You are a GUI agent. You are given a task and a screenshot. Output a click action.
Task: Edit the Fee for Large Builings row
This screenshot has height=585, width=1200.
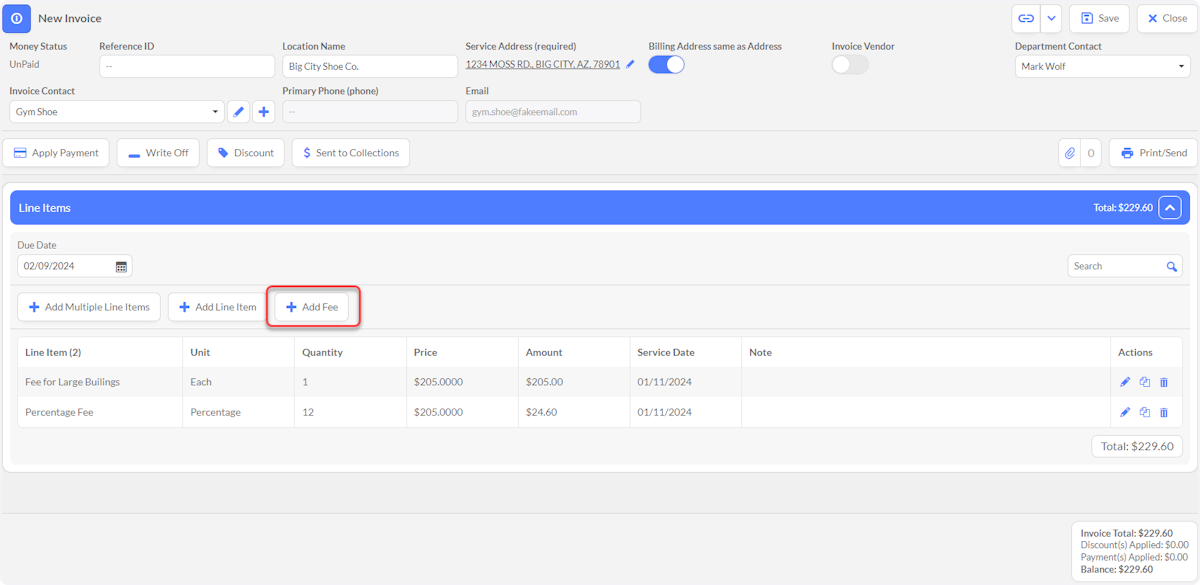click(1125, 382)
